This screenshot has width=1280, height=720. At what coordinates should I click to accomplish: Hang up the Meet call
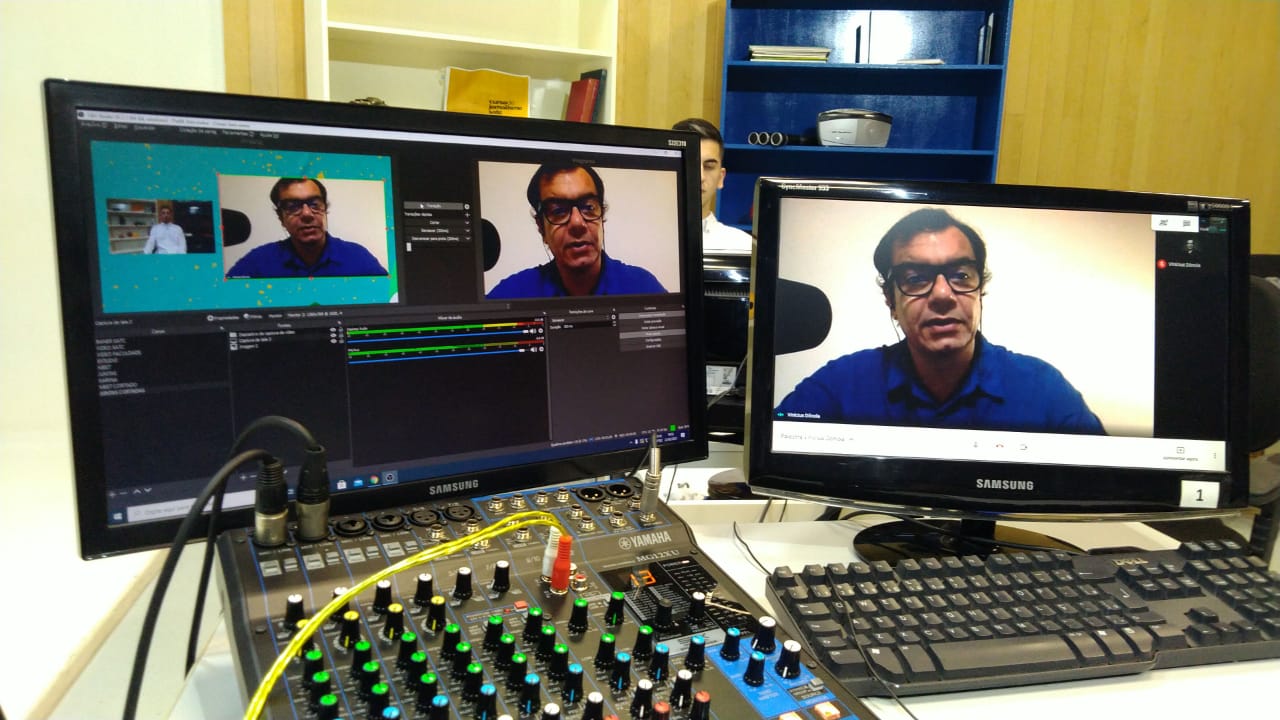coord(1000,446)
